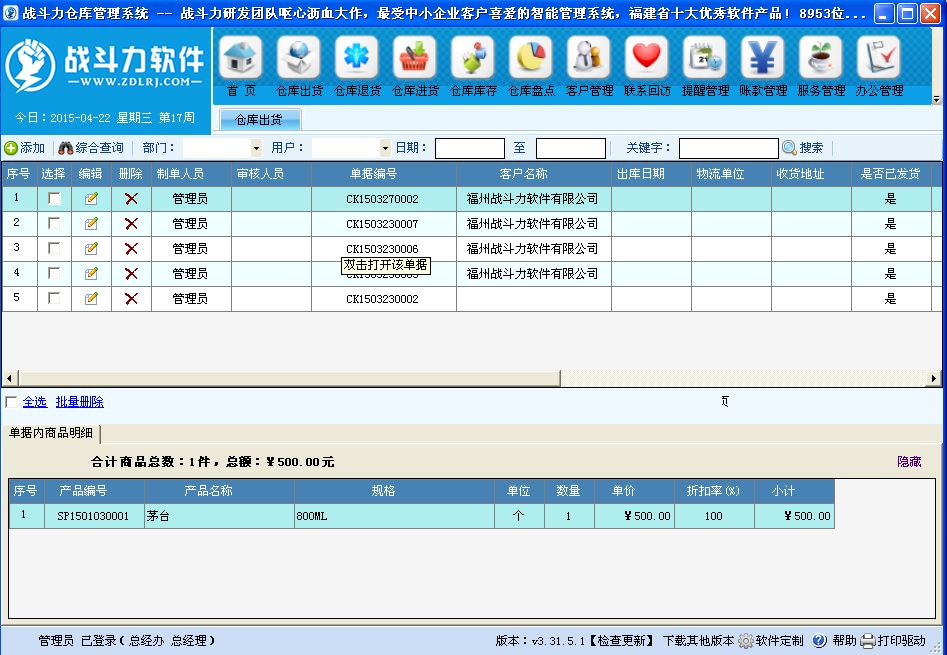
Task: Click edit icon for row 1
Action: [92, 199]
